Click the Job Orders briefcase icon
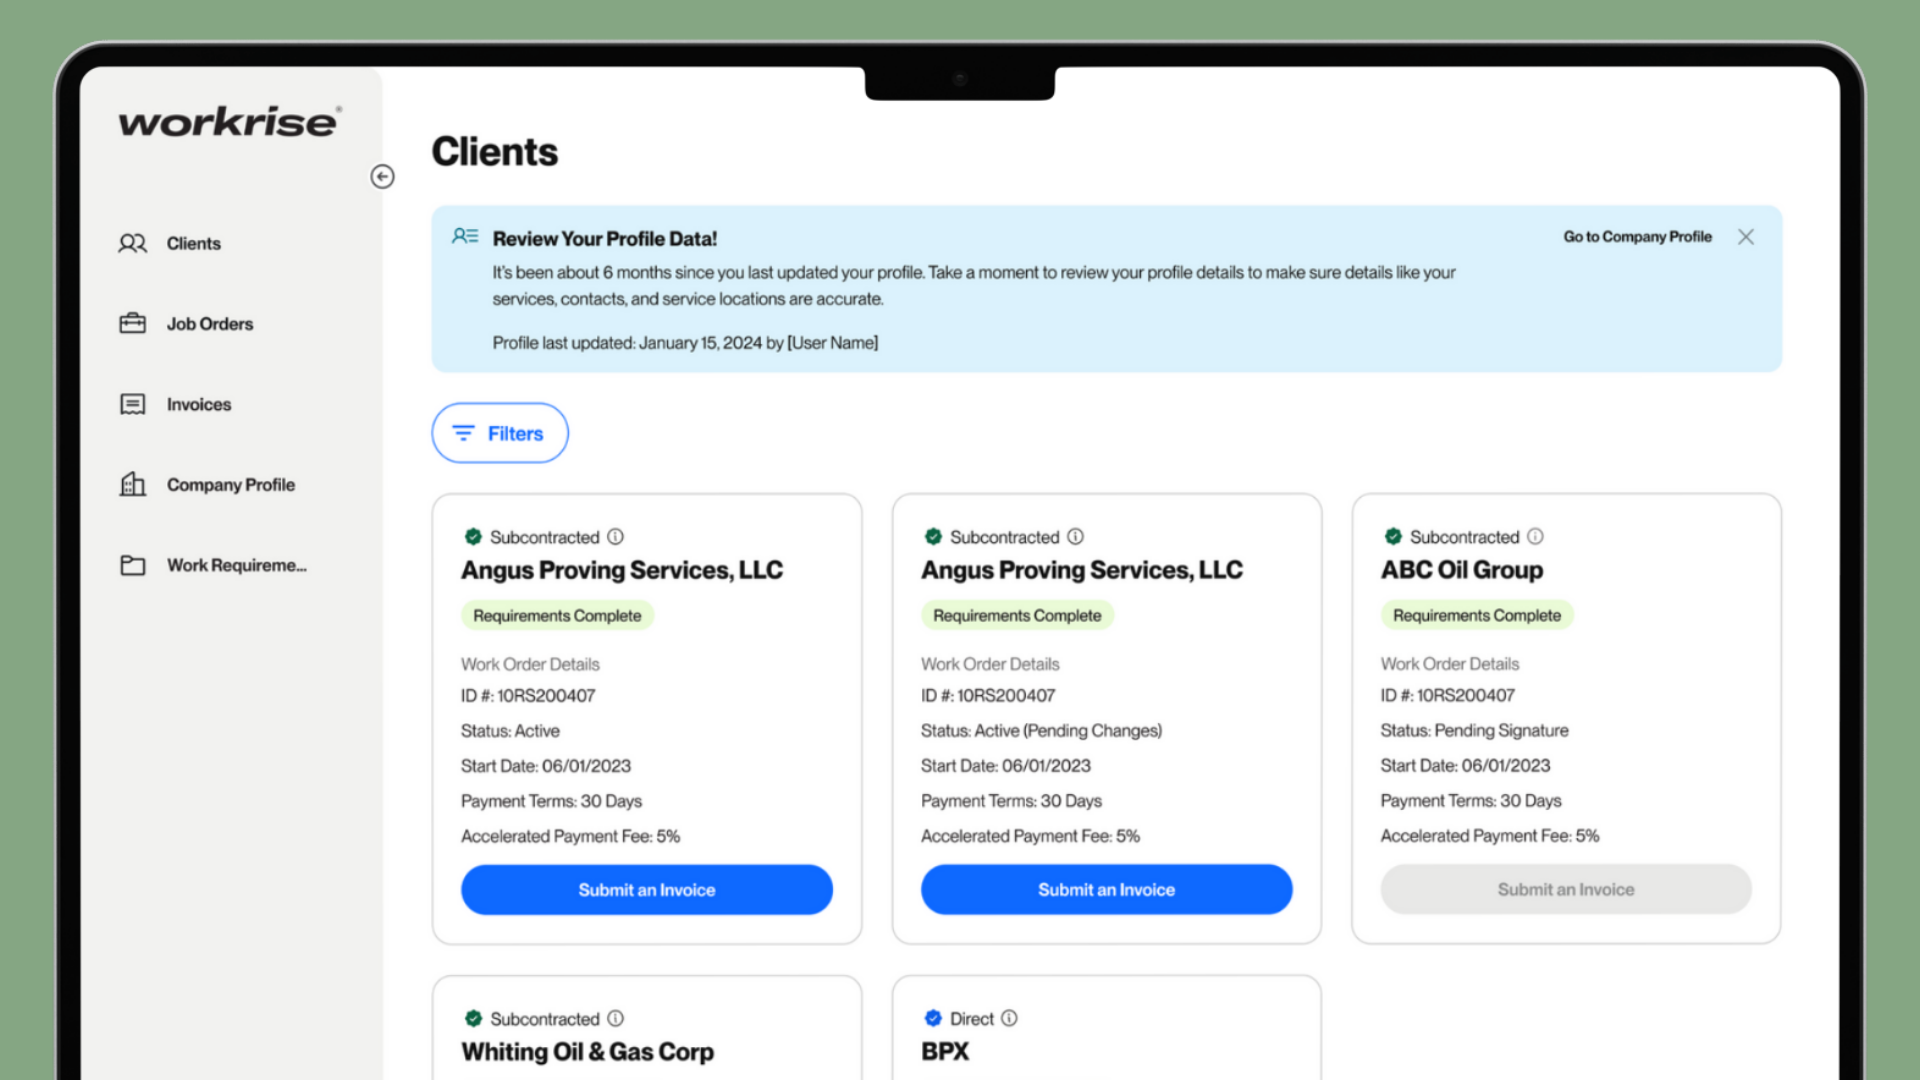This screenshot has height=1080, width=1920. pyautogui.click(x=132, y=323)
